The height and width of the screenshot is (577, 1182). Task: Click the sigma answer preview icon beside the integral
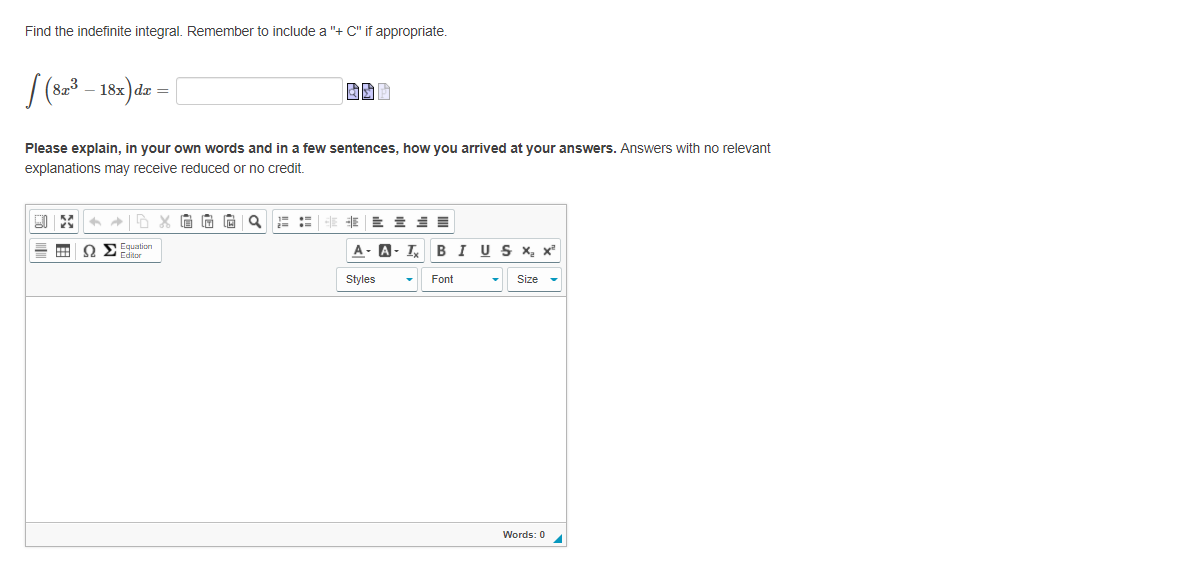pos(368,91)
